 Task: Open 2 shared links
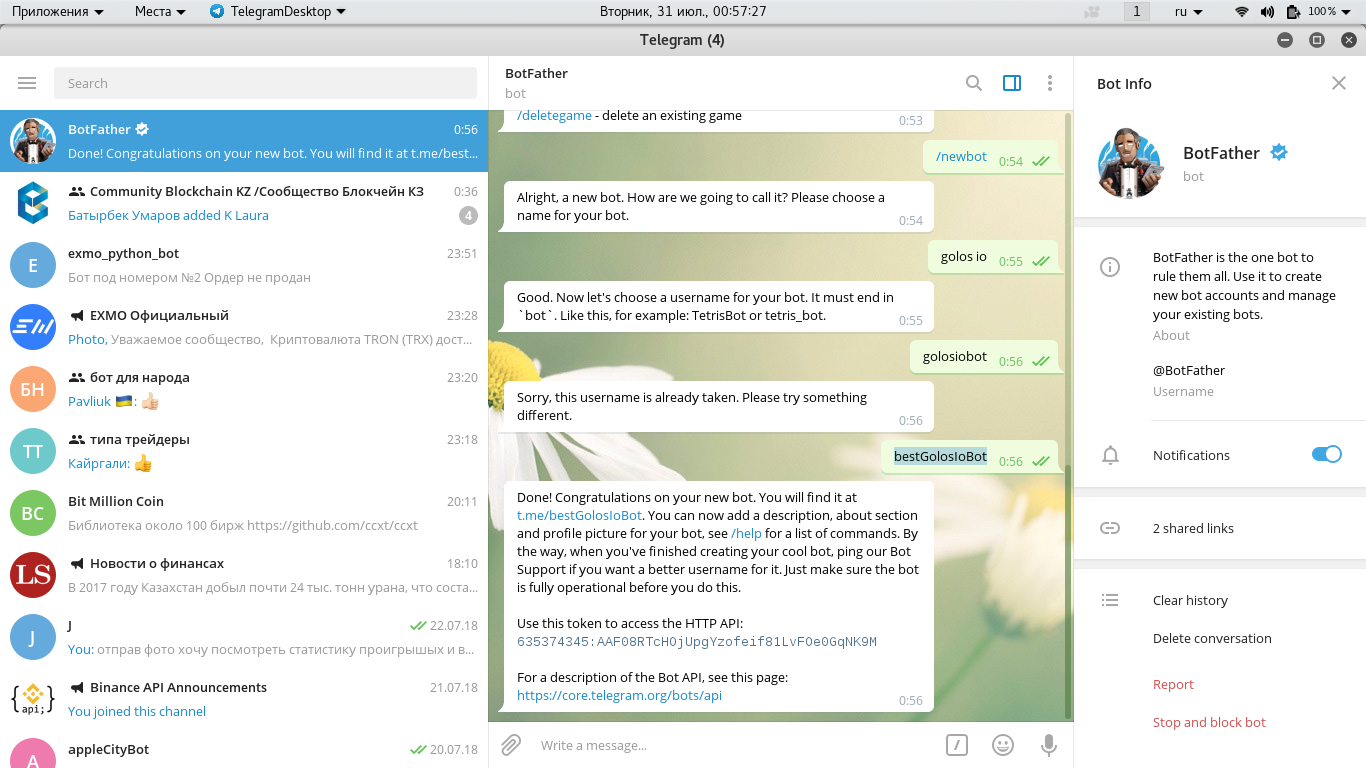point(1193,528)
